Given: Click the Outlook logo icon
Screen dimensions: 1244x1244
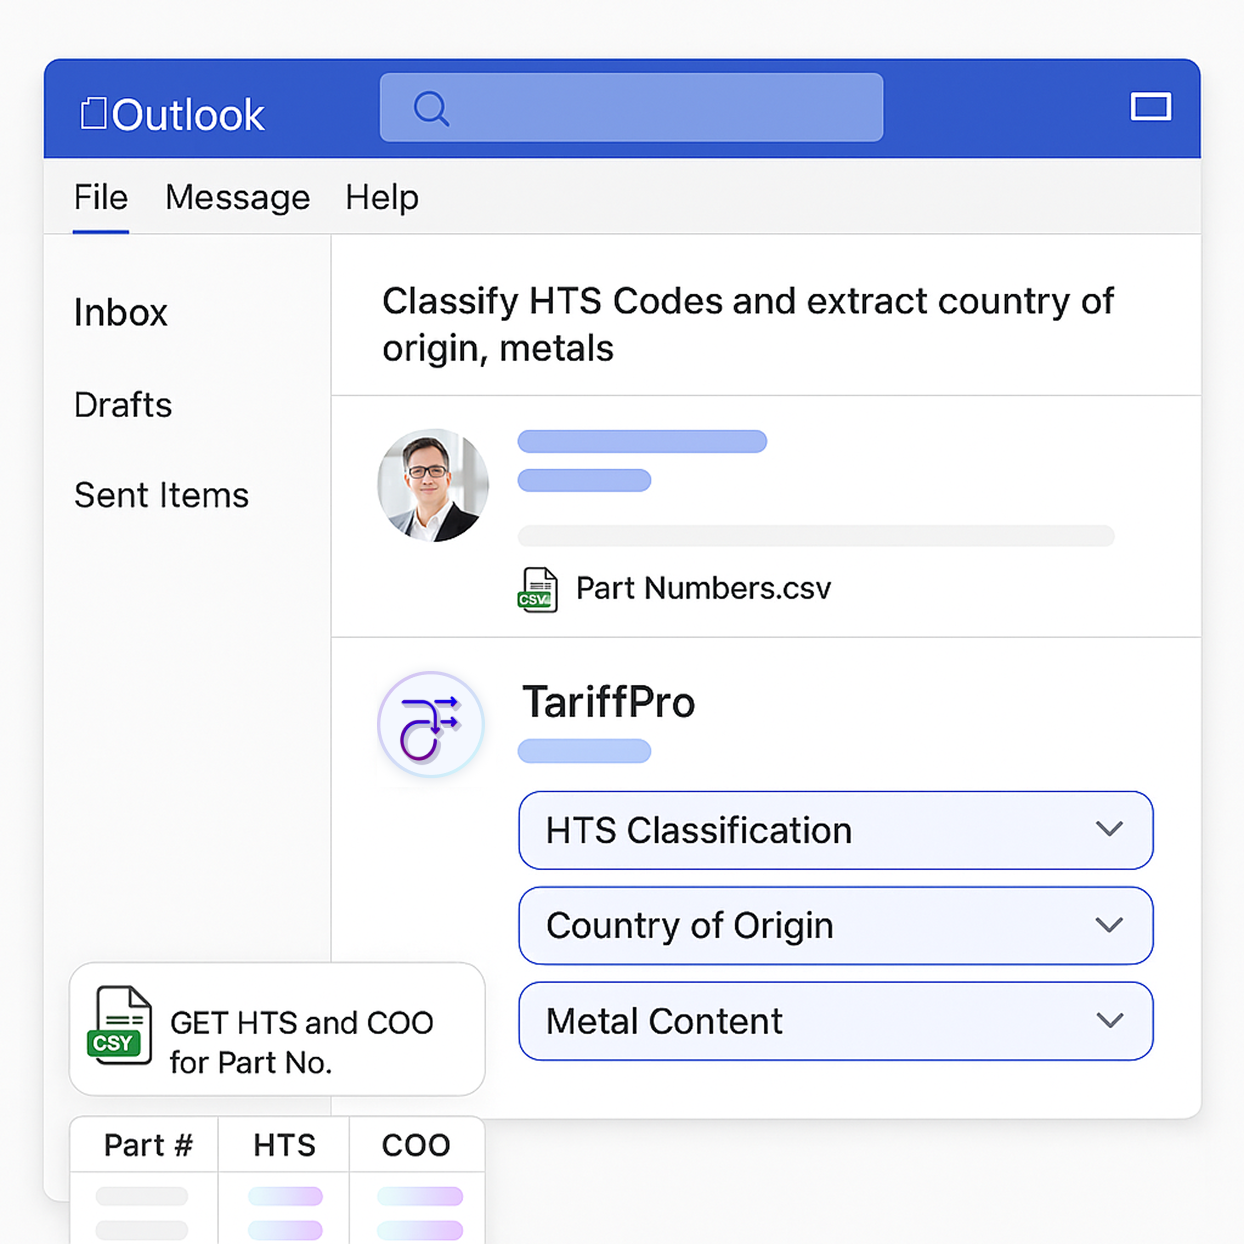Looking at the screenshot, I should (94, 114).
